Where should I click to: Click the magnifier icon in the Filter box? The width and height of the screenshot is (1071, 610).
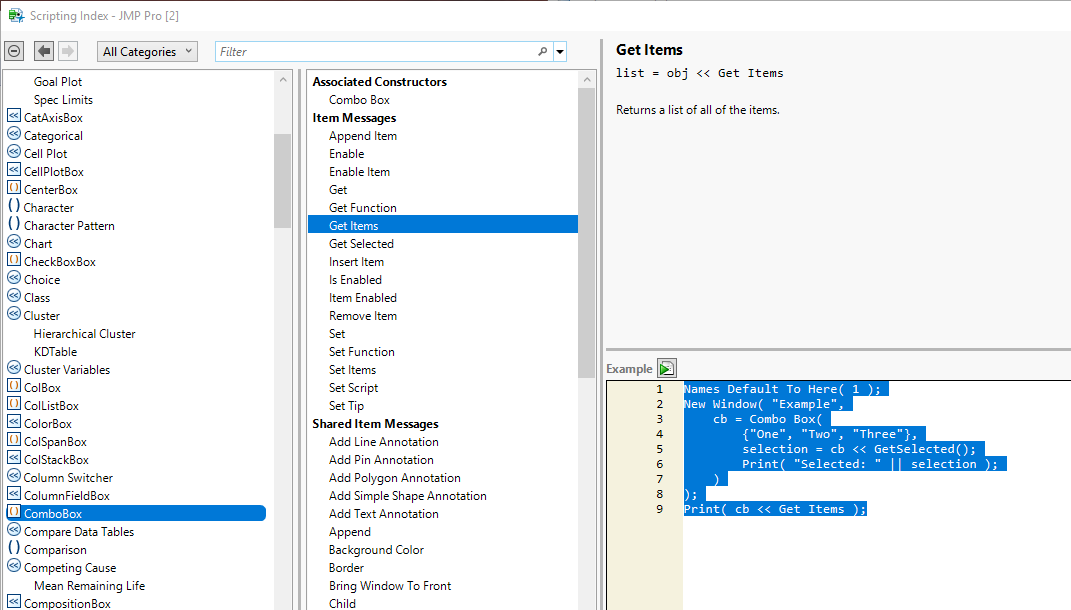click(x=542, y=52)
